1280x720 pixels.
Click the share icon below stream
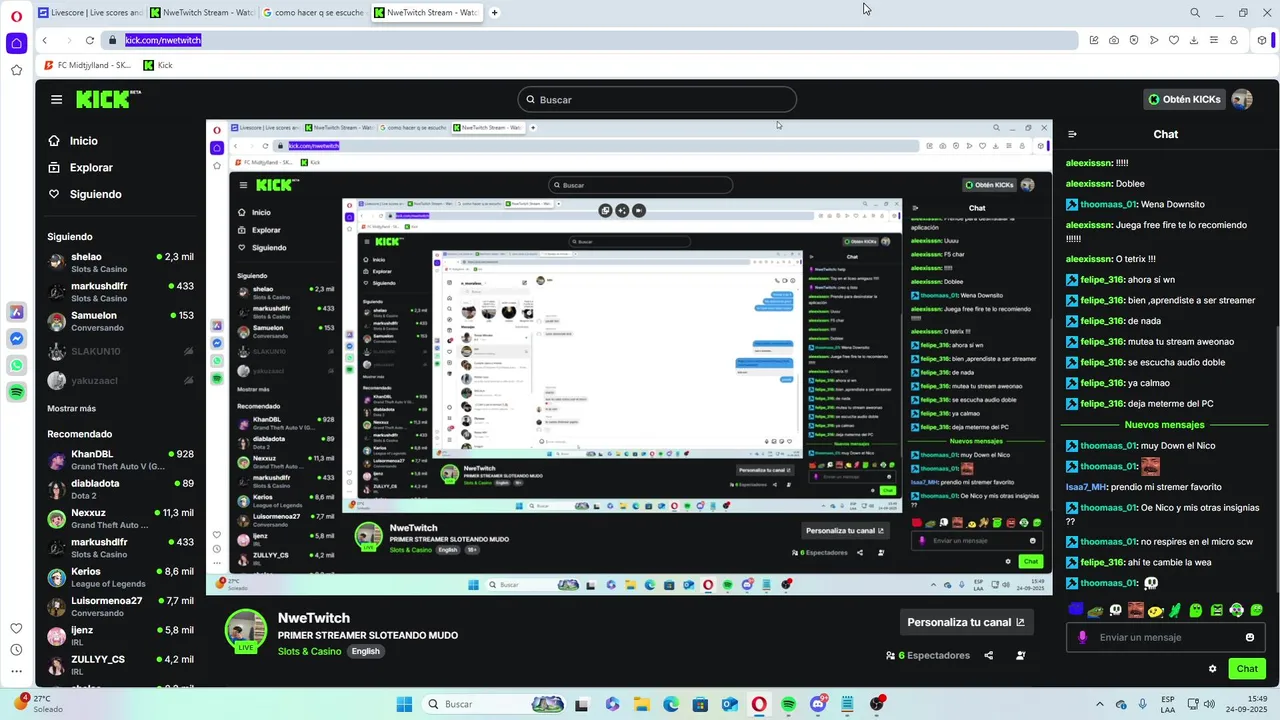point(988,656)
